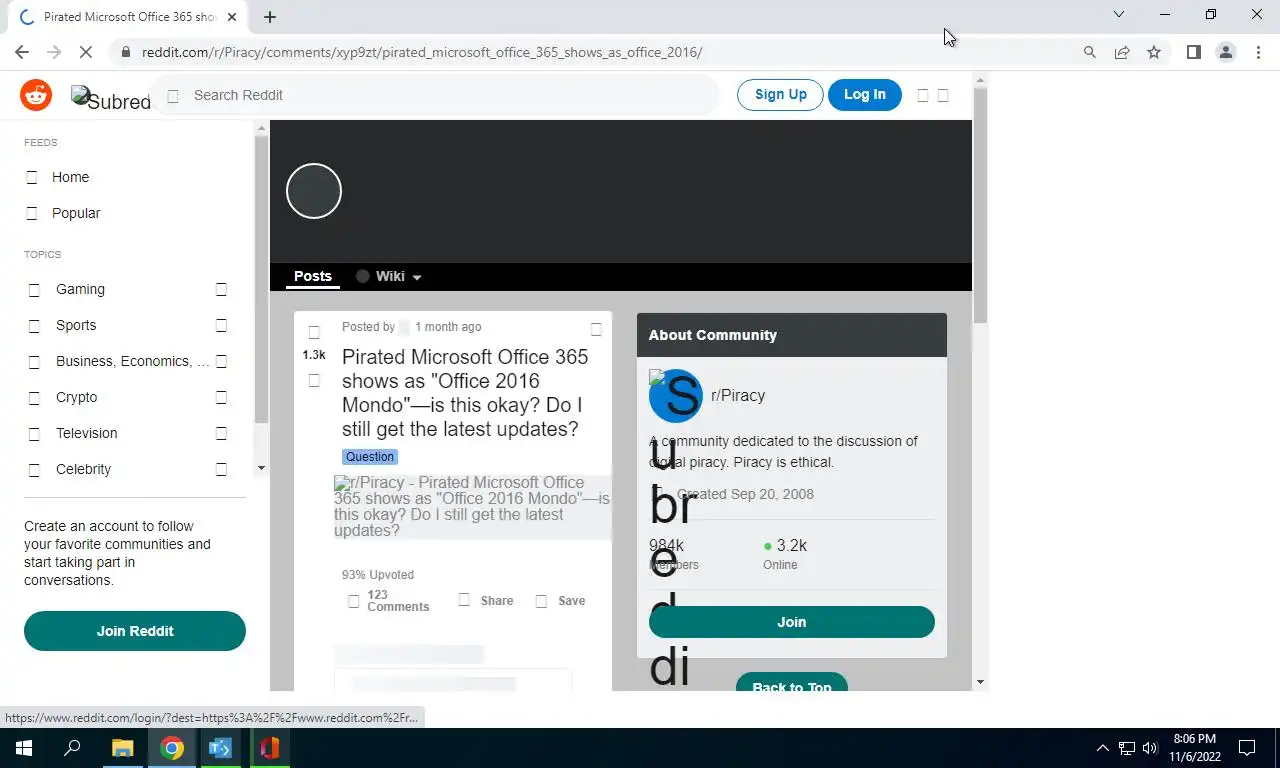Image resolution: width=1280 pixels, height=768 pixels.
Task: Open Chrome zoom magnifier in address bar
Action: tap(1090, 52)
